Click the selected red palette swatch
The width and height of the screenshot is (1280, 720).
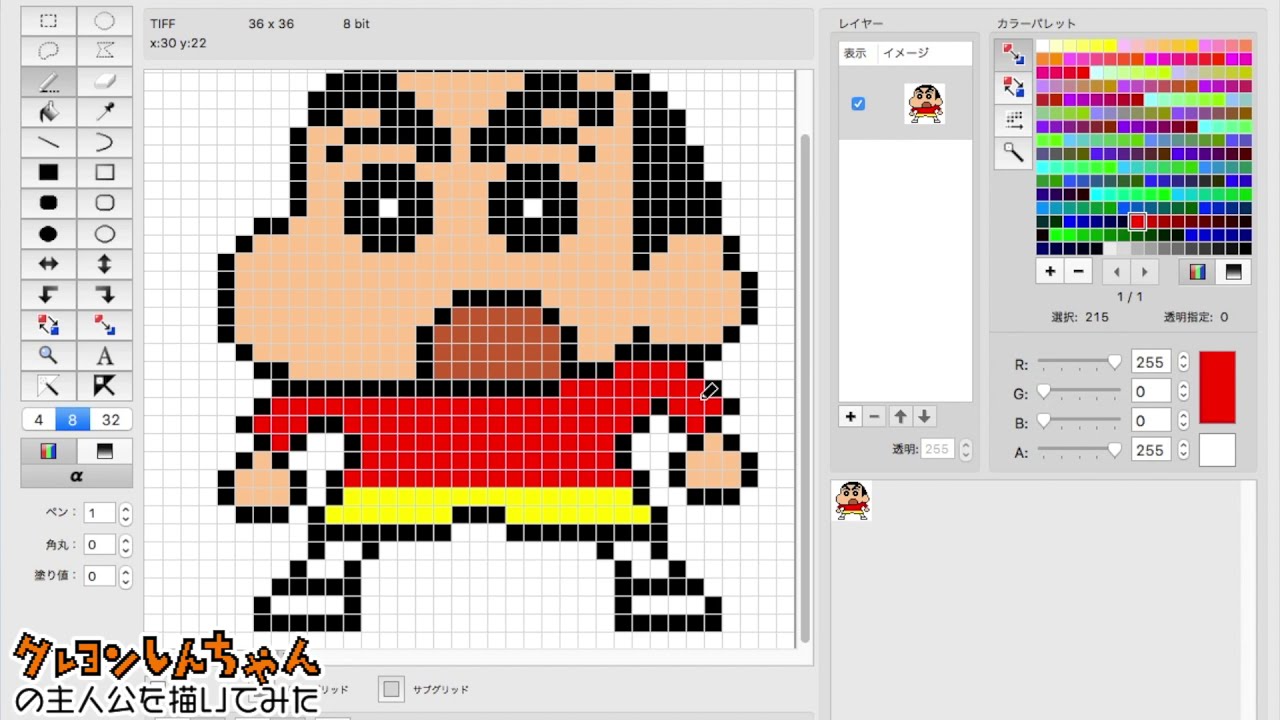pyautogui.click(x=1137, y=221)
